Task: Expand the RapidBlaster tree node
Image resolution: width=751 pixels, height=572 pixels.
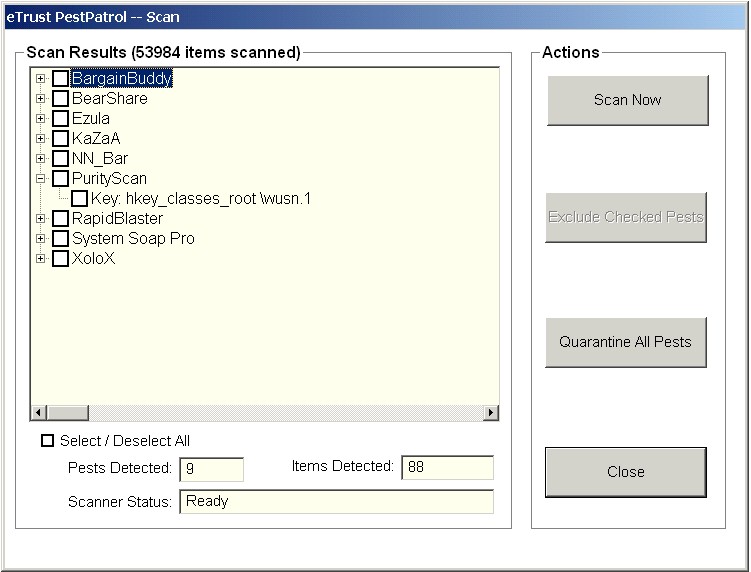Action: [x=41, y=218]
